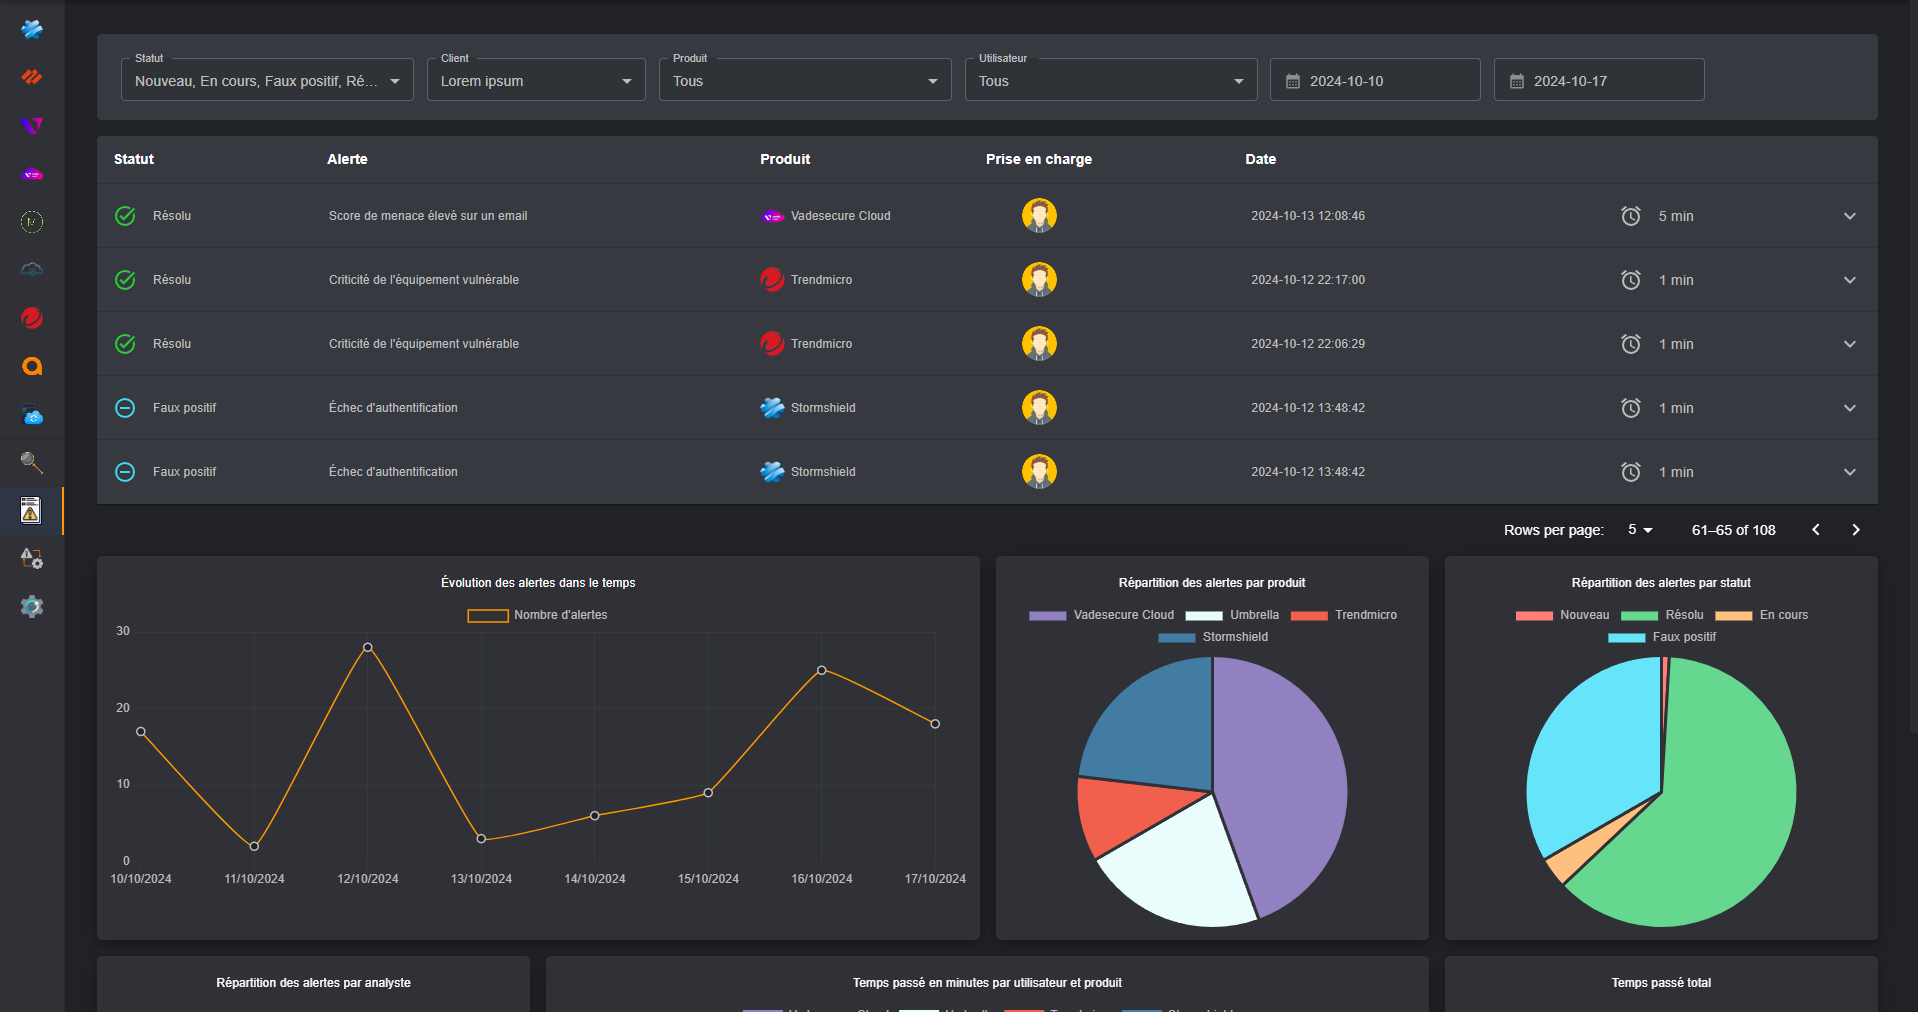Go to the previous page of alerts
This screenshot has height=1012, width=1918.
pos(1815,530)
